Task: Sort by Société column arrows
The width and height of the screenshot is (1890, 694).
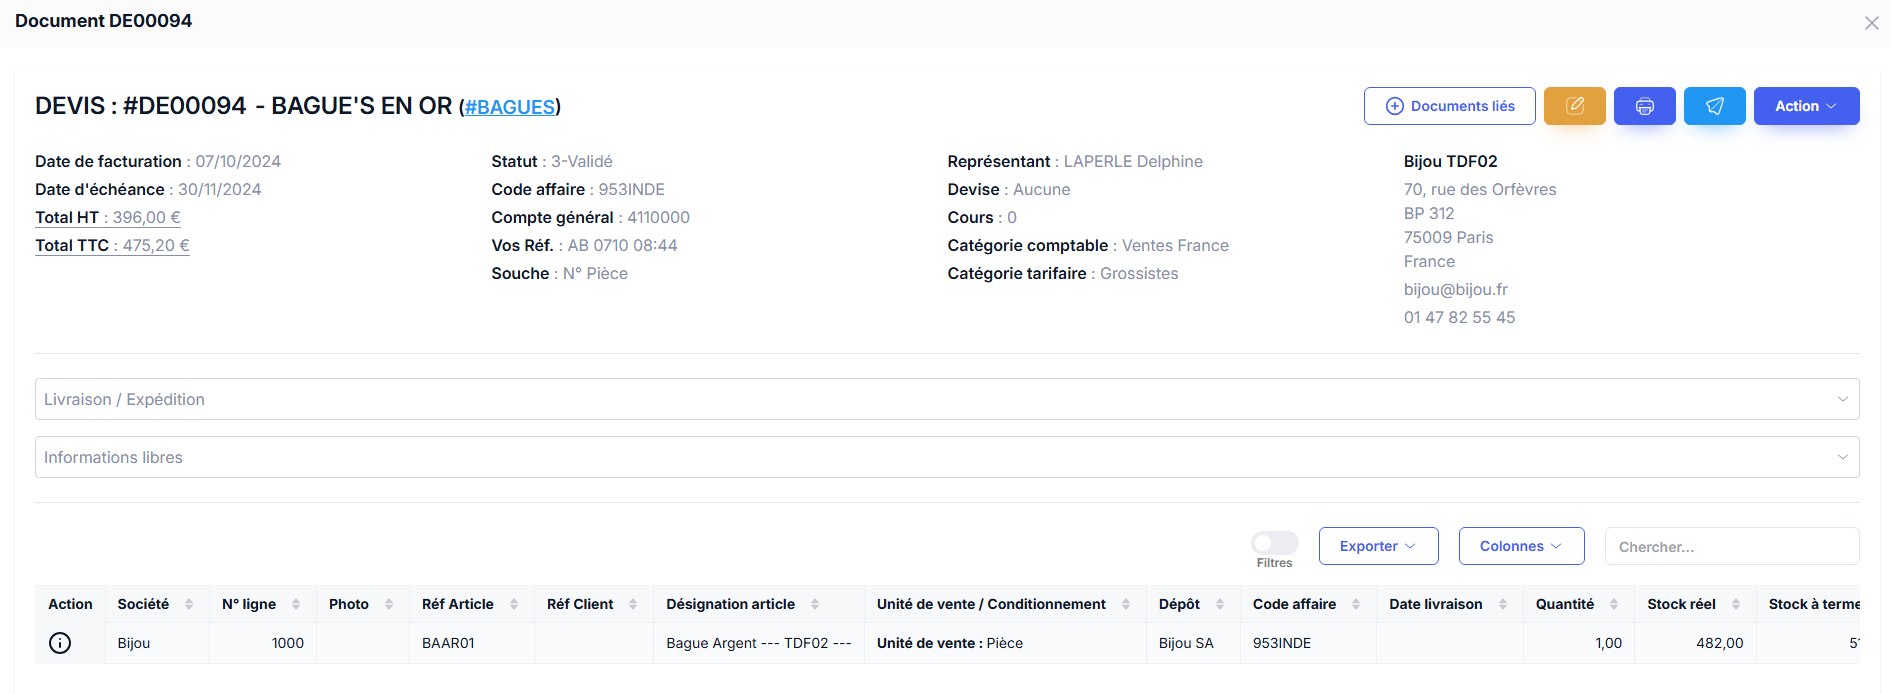Action: 189,604
